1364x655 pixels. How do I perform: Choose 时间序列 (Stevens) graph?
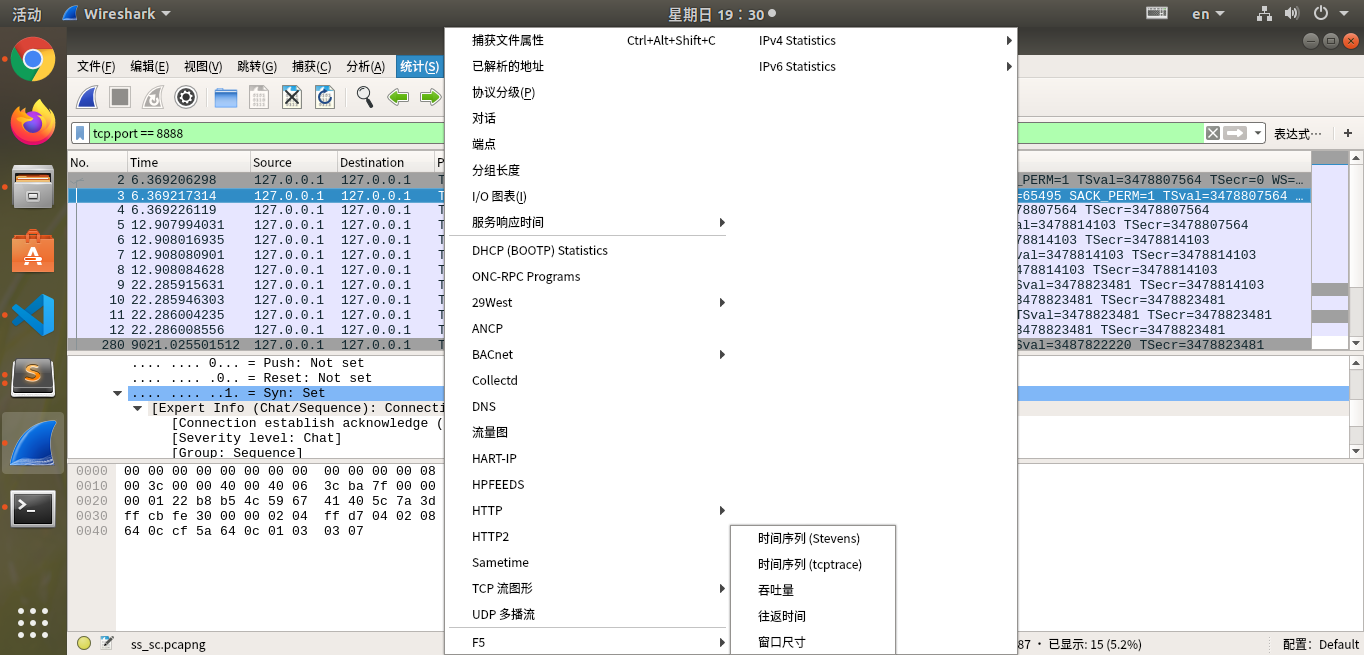813,538
